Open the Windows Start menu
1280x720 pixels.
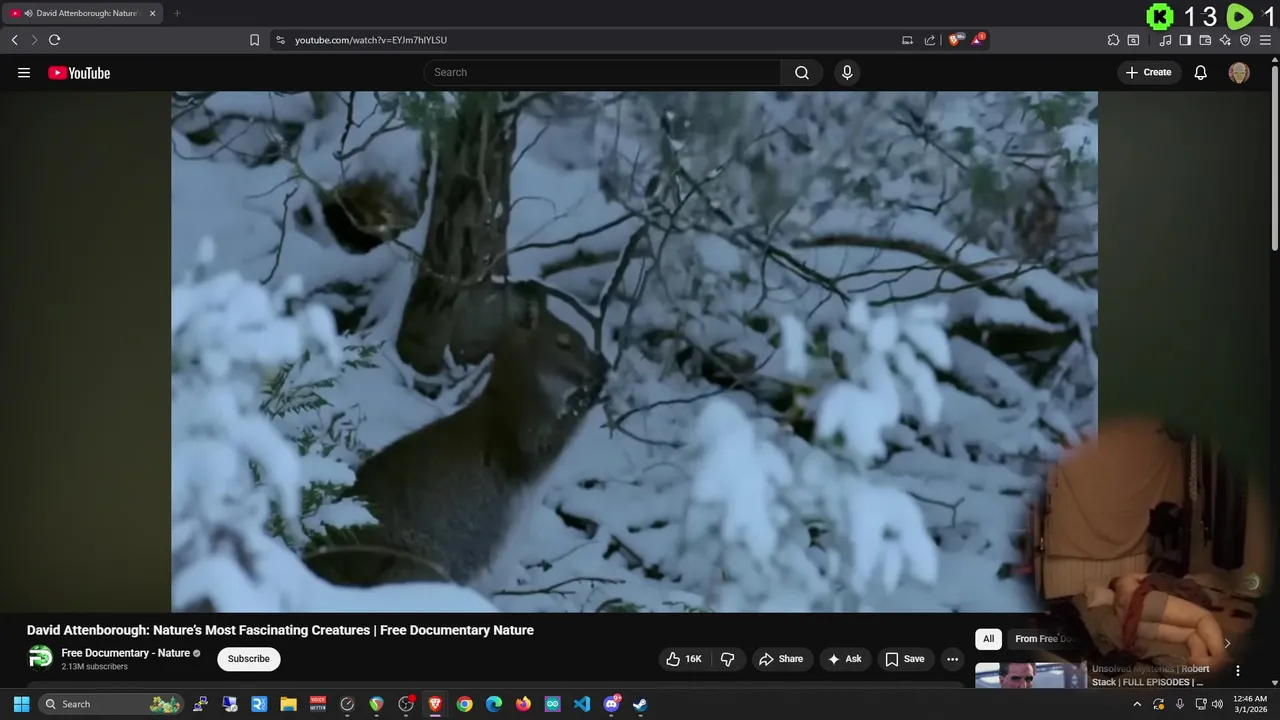point(21,704)
